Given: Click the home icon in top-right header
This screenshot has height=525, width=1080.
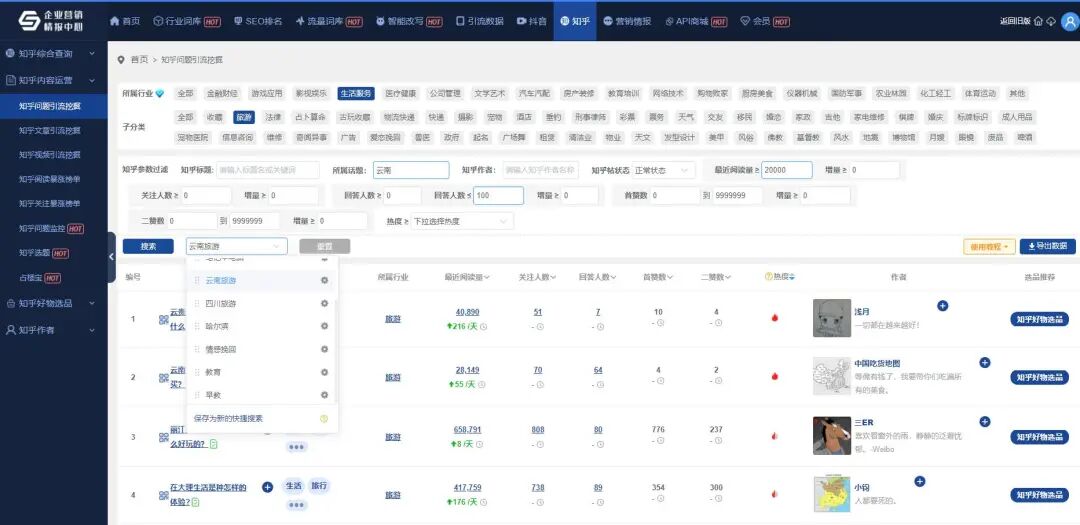Looking at the screenshot, I should click(1038, 21).
